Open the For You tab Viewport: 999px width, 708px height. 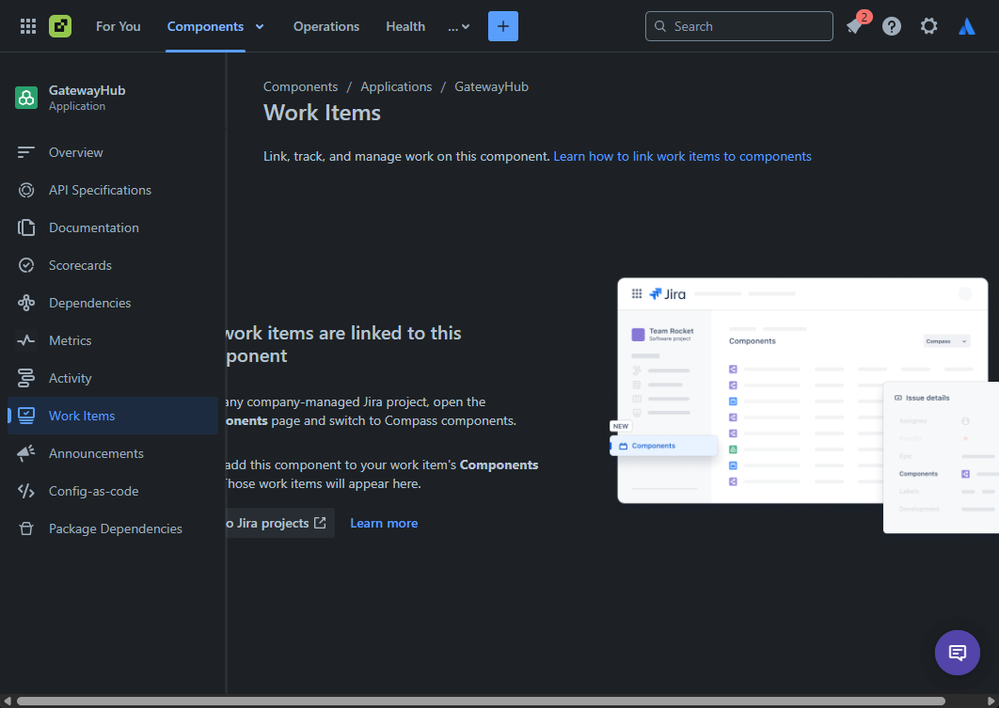[119, 26]
